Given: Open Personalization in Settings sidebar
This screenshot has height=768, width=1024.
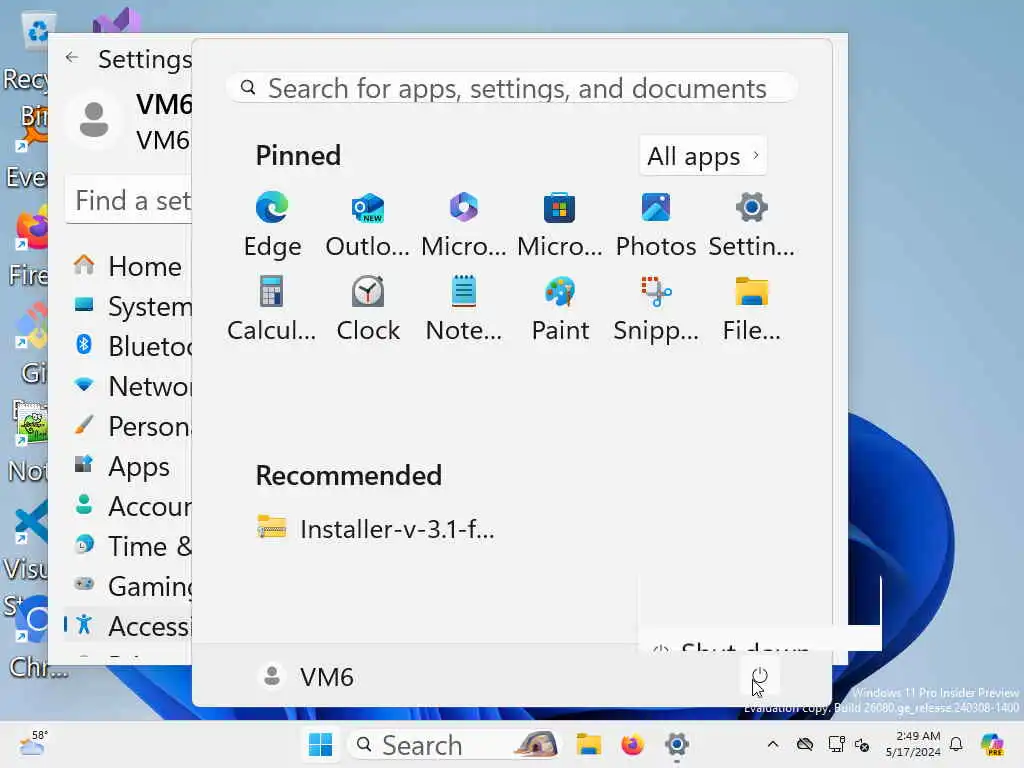Looking at the screenshot, I should click(128, 426).
